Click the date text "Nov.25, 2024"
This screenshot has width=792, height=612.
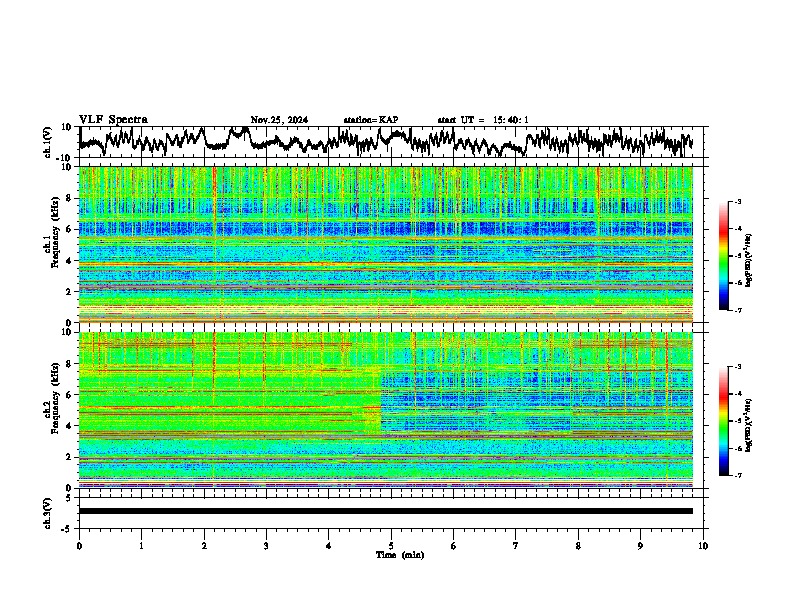279,120
